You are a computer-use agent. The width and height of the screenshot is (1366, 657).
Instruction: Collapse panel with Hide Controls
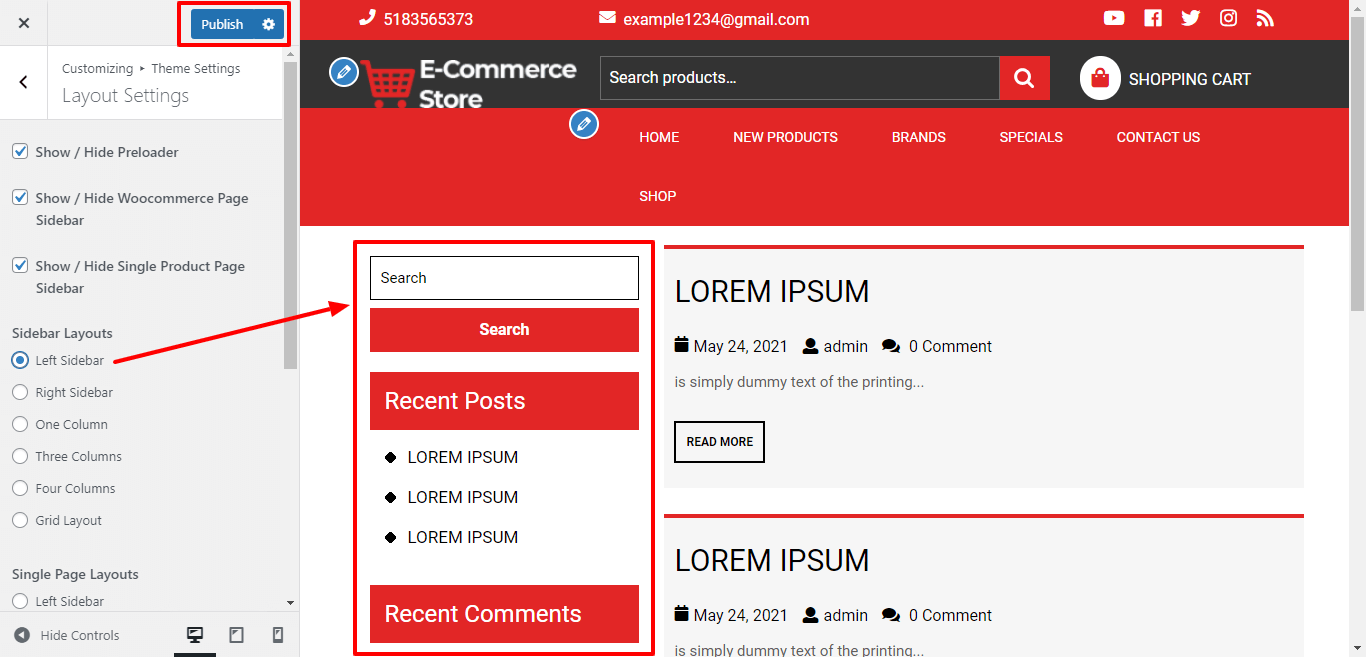(67, 635)
